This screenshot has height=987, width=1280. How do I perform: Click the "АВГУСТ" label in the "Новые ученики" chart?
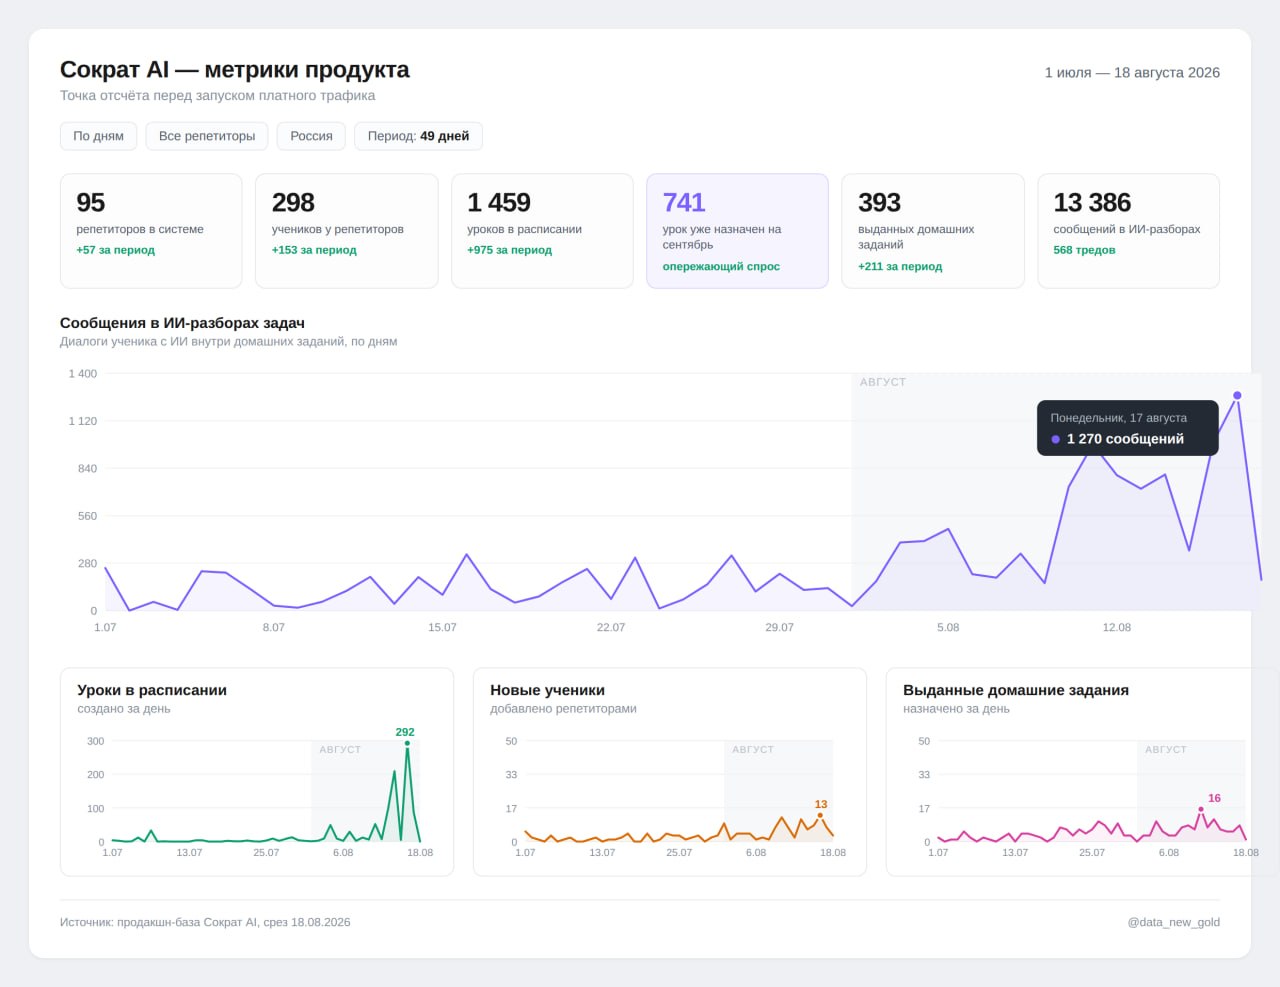(x=753, y=749)
